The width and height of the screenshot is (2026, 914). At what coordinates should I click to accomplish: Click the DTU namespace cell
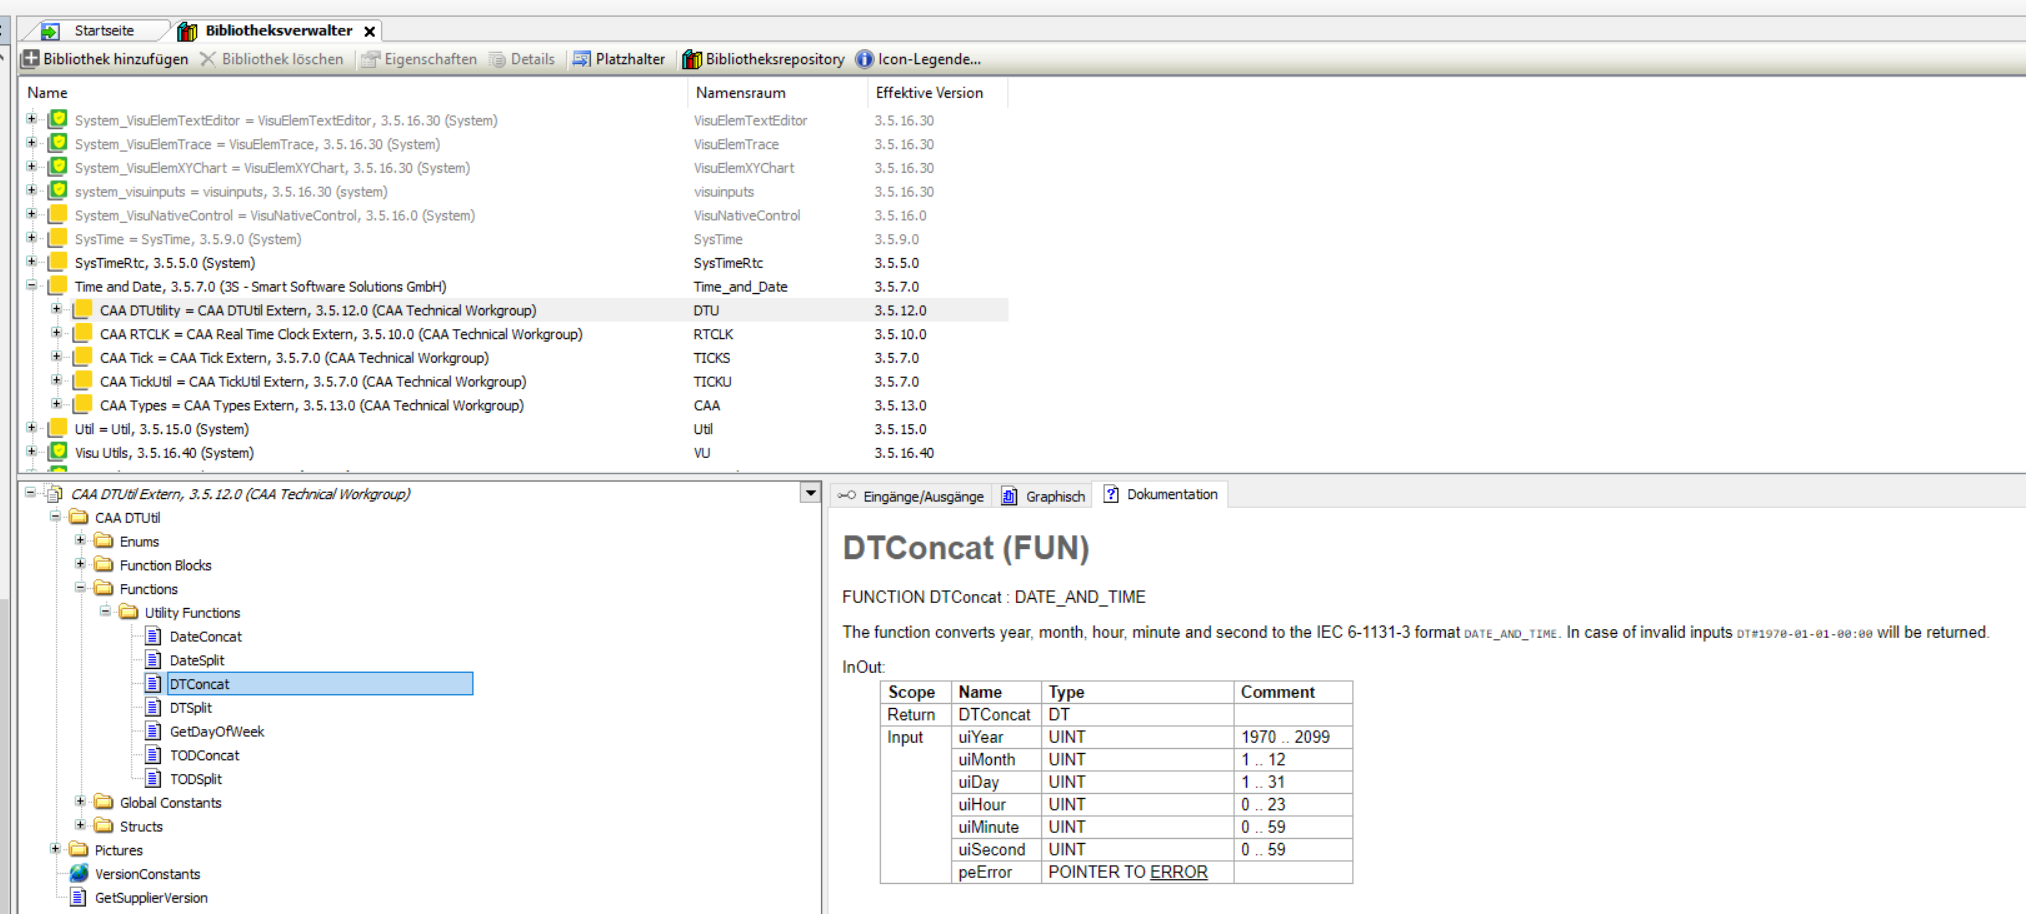coord(706,310)
